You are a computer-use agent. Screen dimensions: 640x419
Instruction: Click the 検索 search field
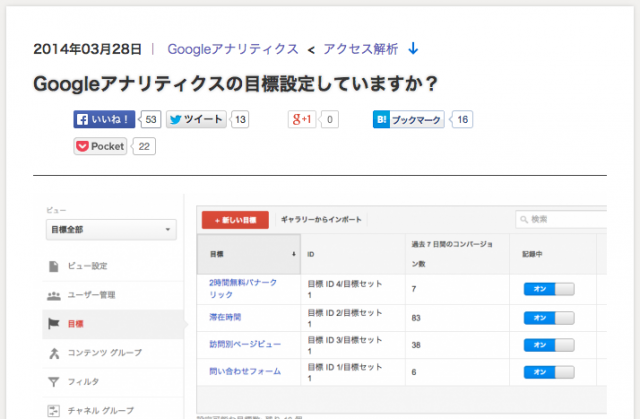561,219
